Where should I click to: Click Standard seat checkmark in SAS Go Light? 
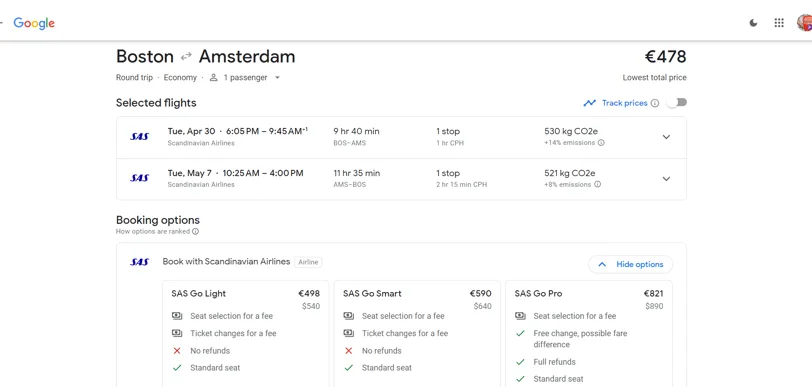pyautogui.click(x=177, y=368)
